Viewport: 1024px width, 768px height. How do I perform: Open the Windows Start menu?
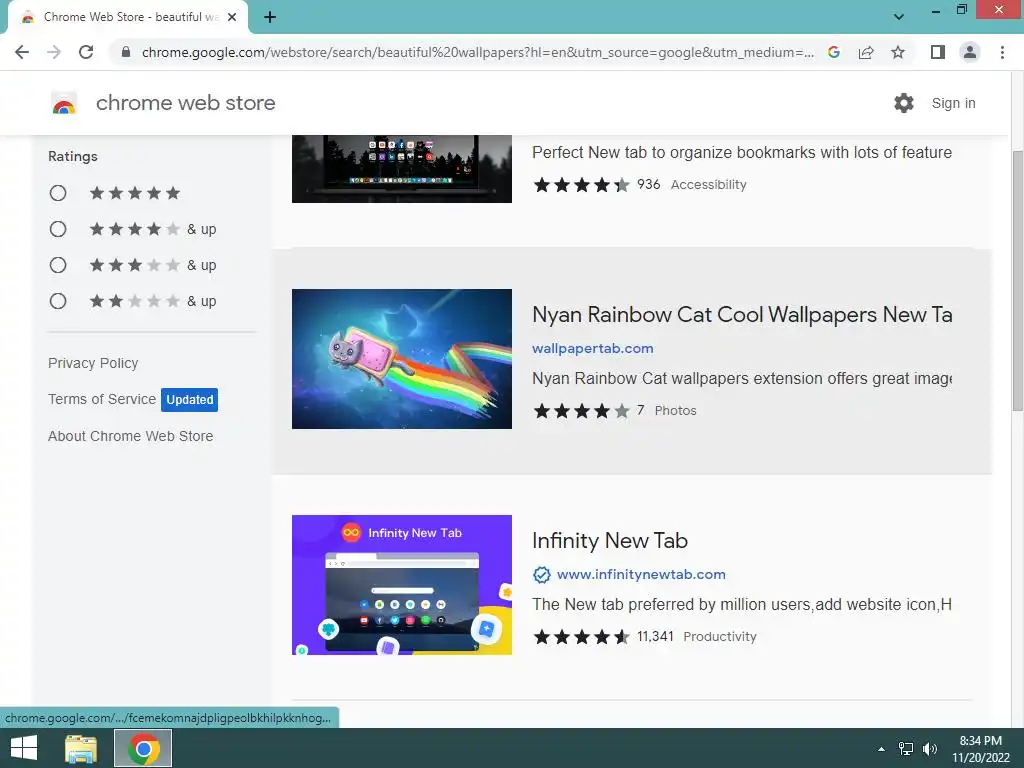pos(24,748)
